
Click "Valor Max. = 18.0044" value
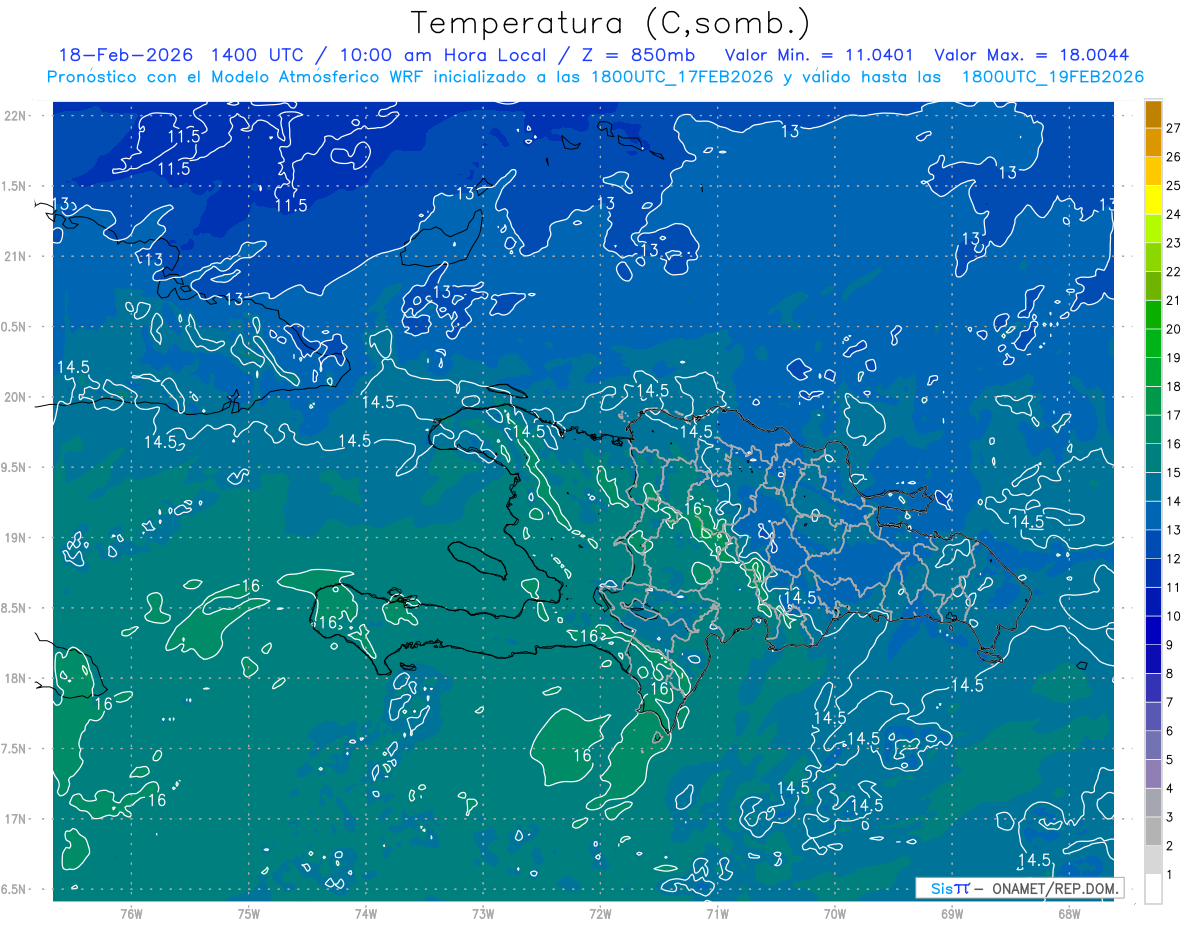pos(1032,55)
